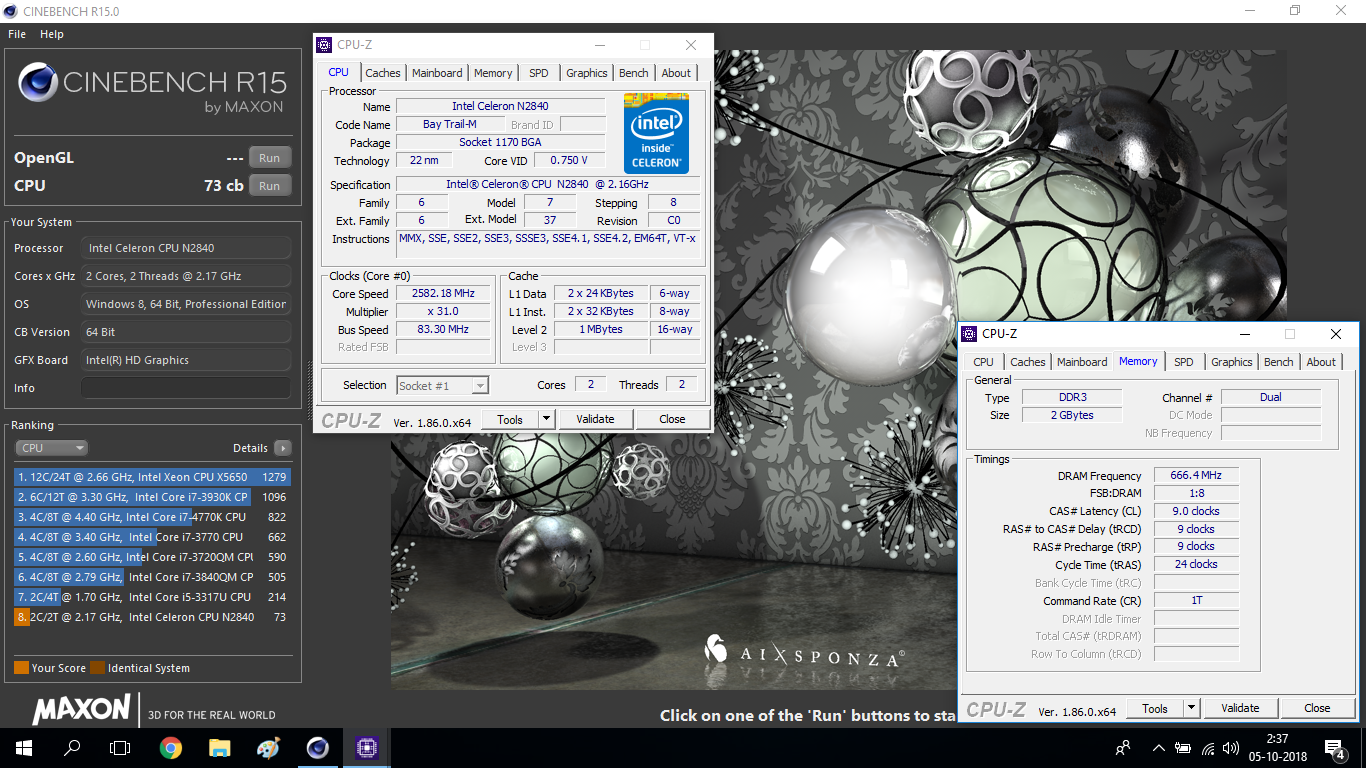Select the Core i7-4770K ranking row
The height and width of the screenshot is (768, 1366).
coord(152,517)
